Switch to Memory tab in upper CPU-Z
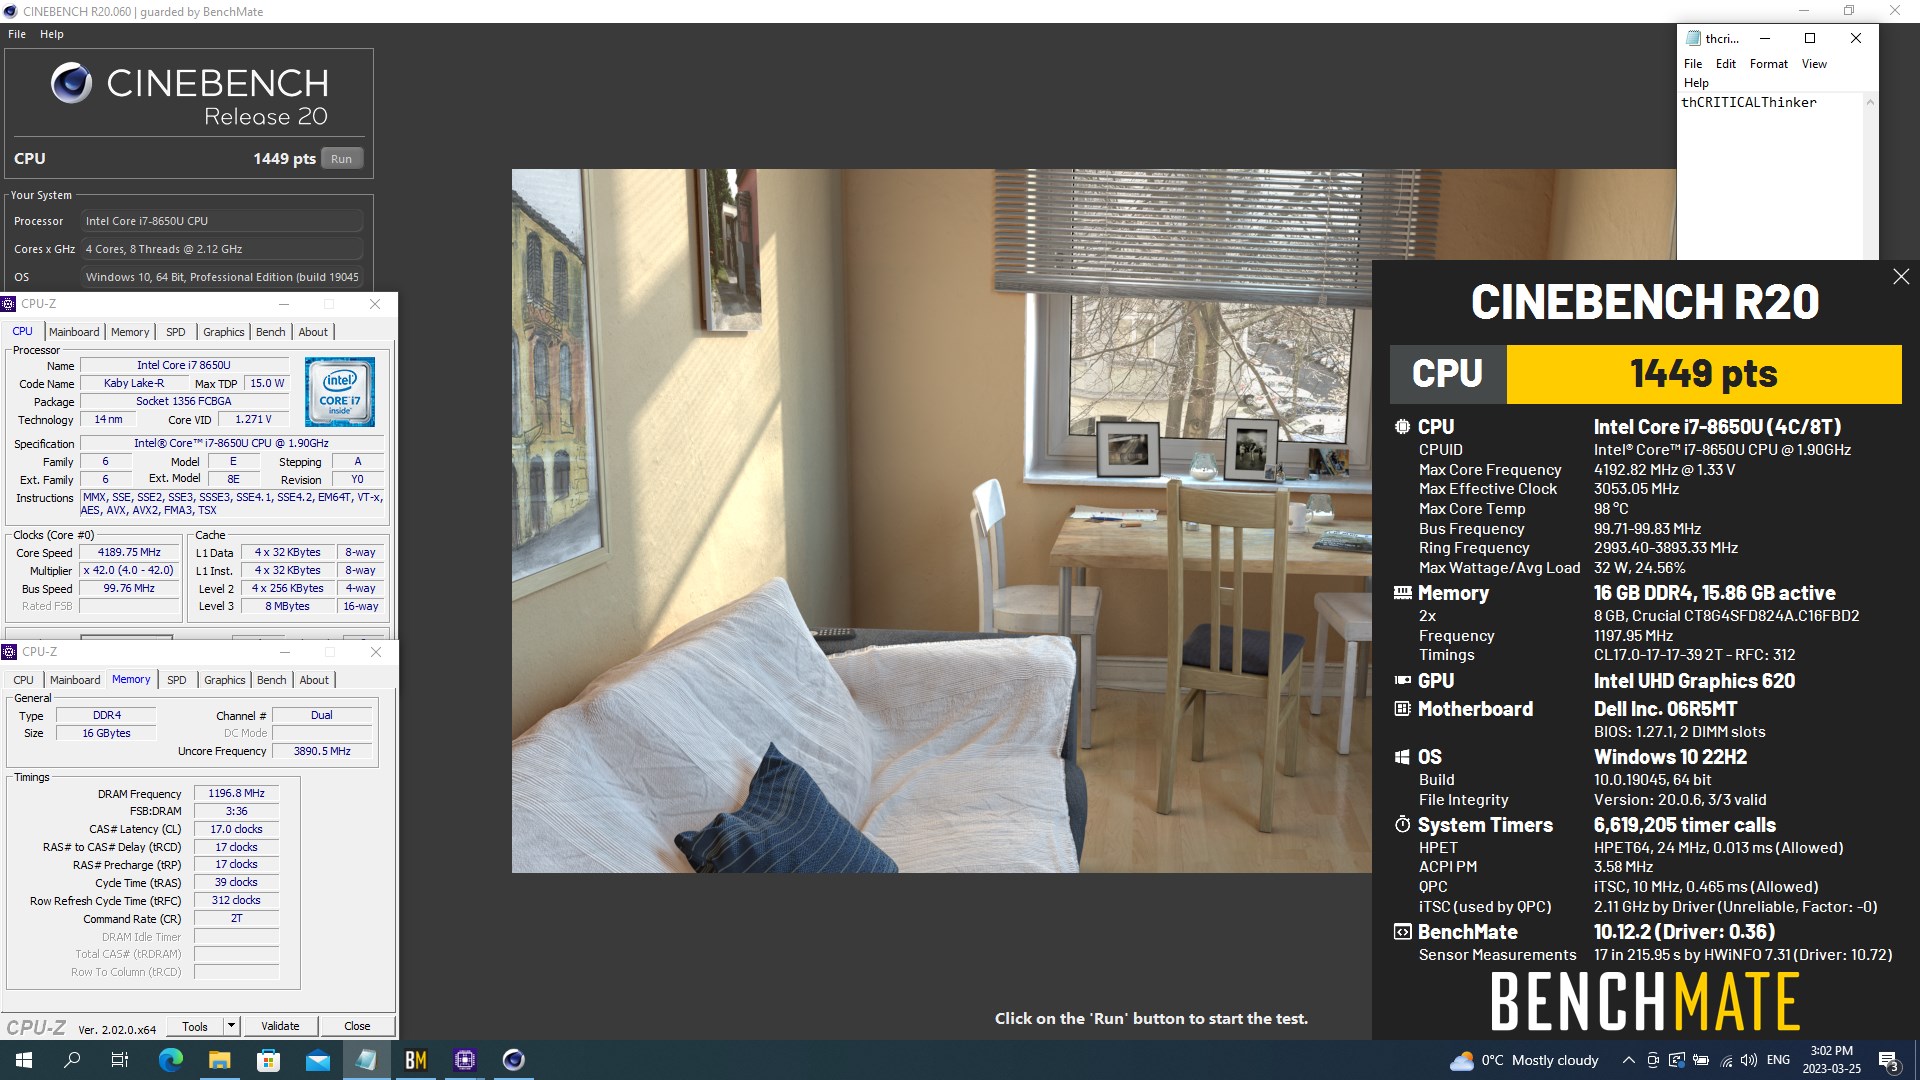The image size is (1920, 1080). [x=130, y=332]
